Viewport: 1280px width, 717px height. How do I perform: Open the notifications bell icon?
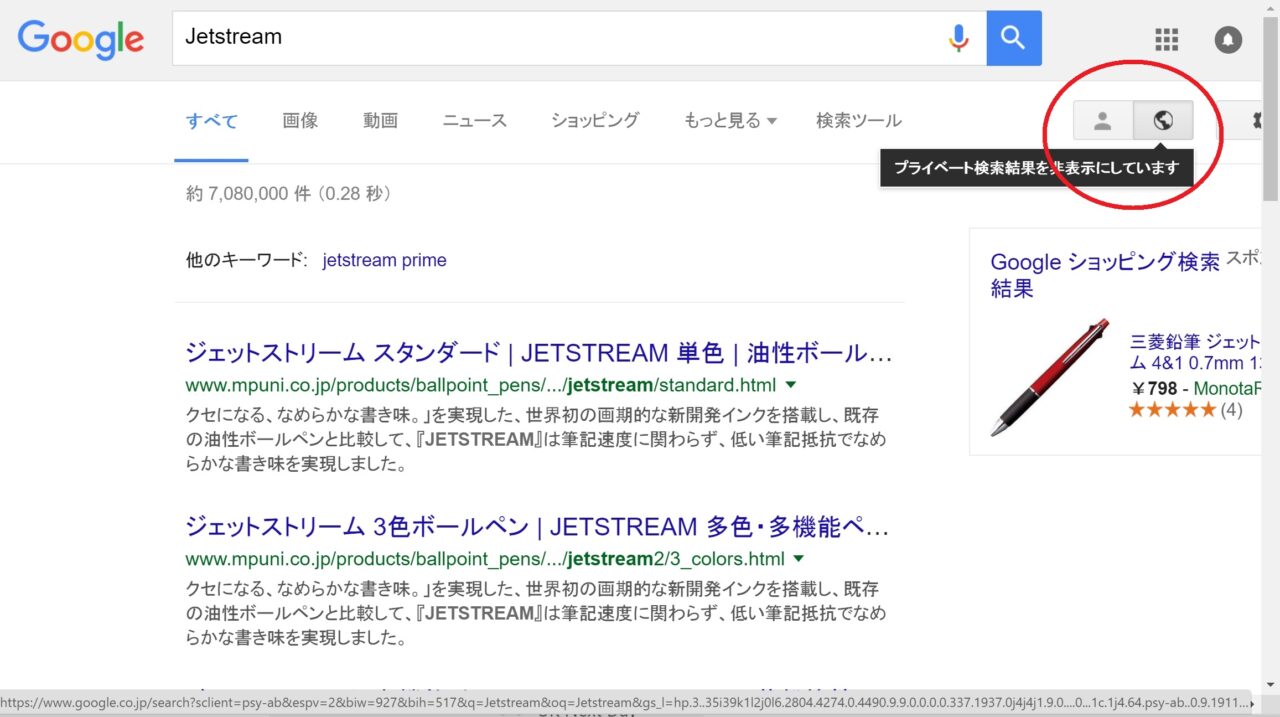point(1228,39)
